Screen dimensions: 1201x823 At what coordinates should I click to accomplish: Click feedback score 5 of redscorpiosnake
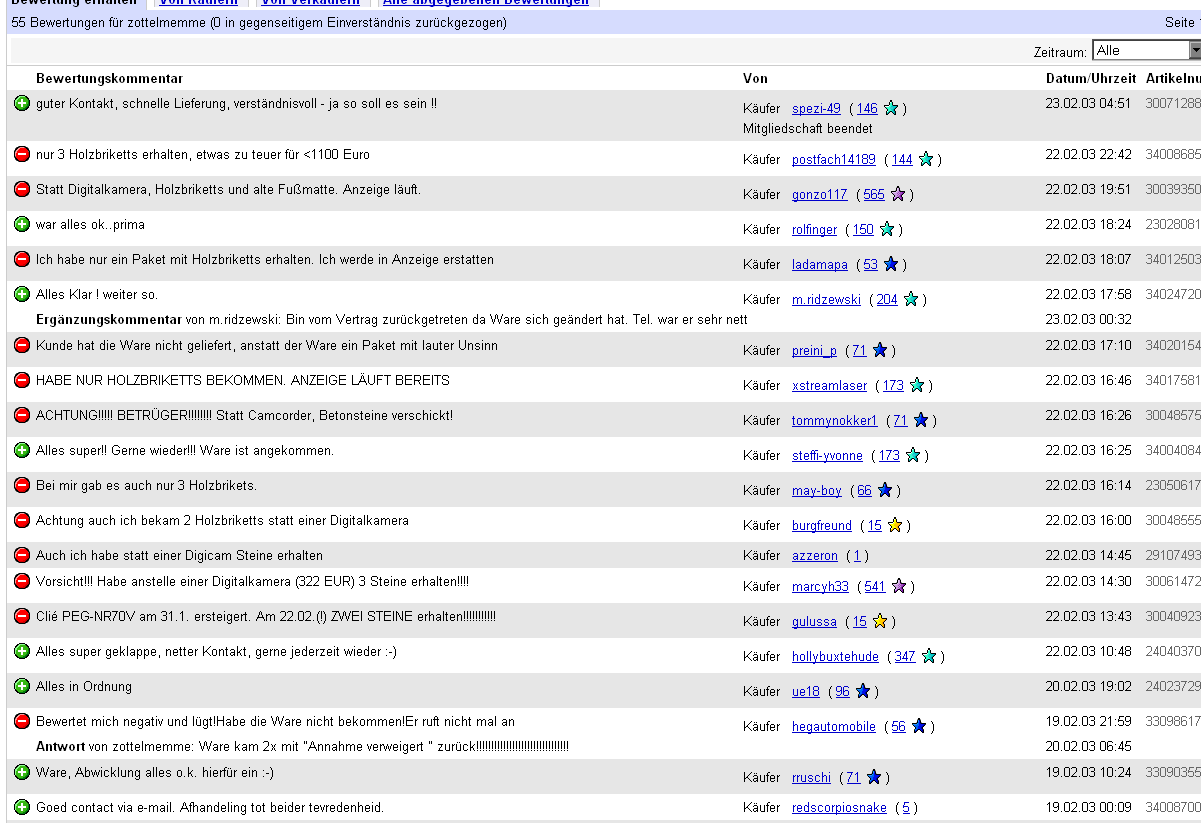pyautogui.click(x=906, y=808)
